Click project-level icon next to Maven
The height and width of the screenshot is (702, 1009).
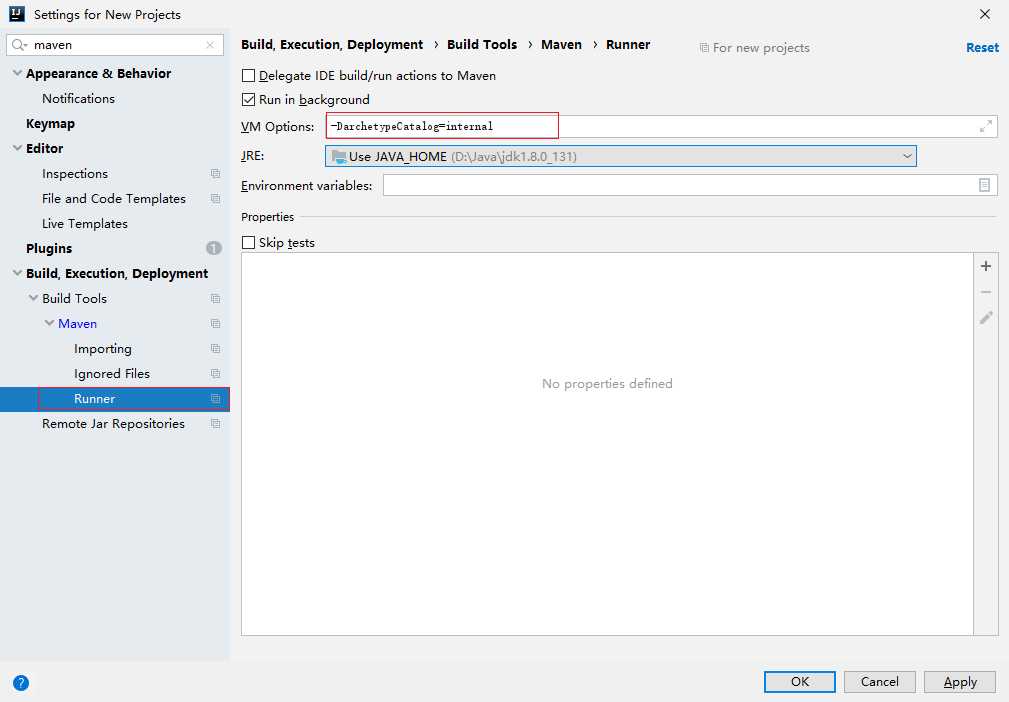pyautogui.click(x=216, y=324)
